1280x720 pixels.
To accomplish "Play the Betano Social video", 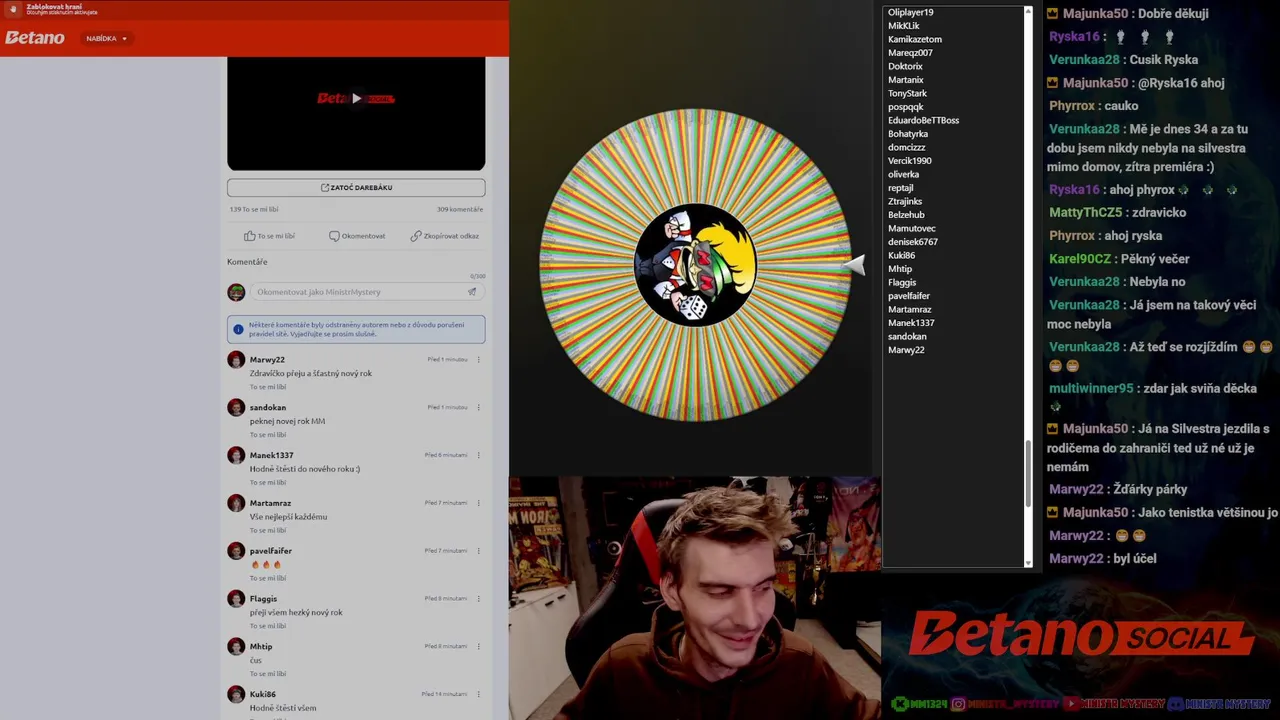I will coord(356,98).
